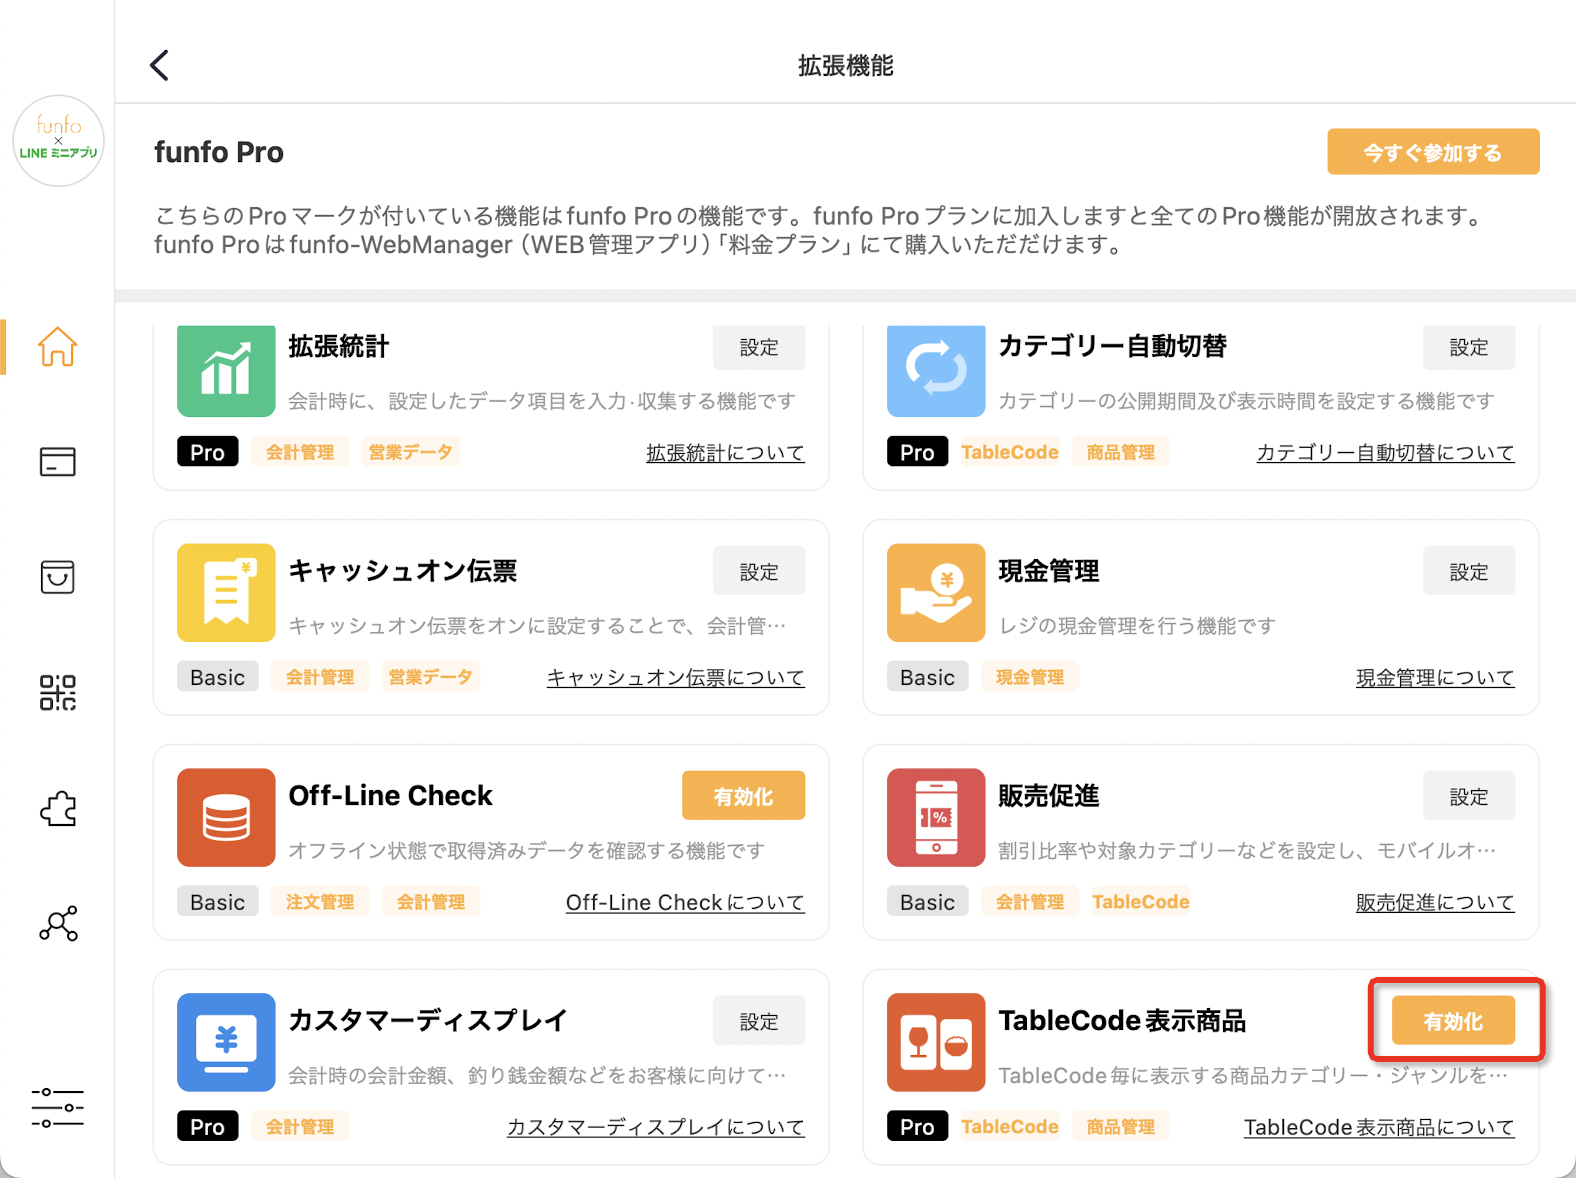Viewport: 1576px width, 1178px height.
Task: Enable Off-Line Check with 有効化 button
Action: (743, 796)
